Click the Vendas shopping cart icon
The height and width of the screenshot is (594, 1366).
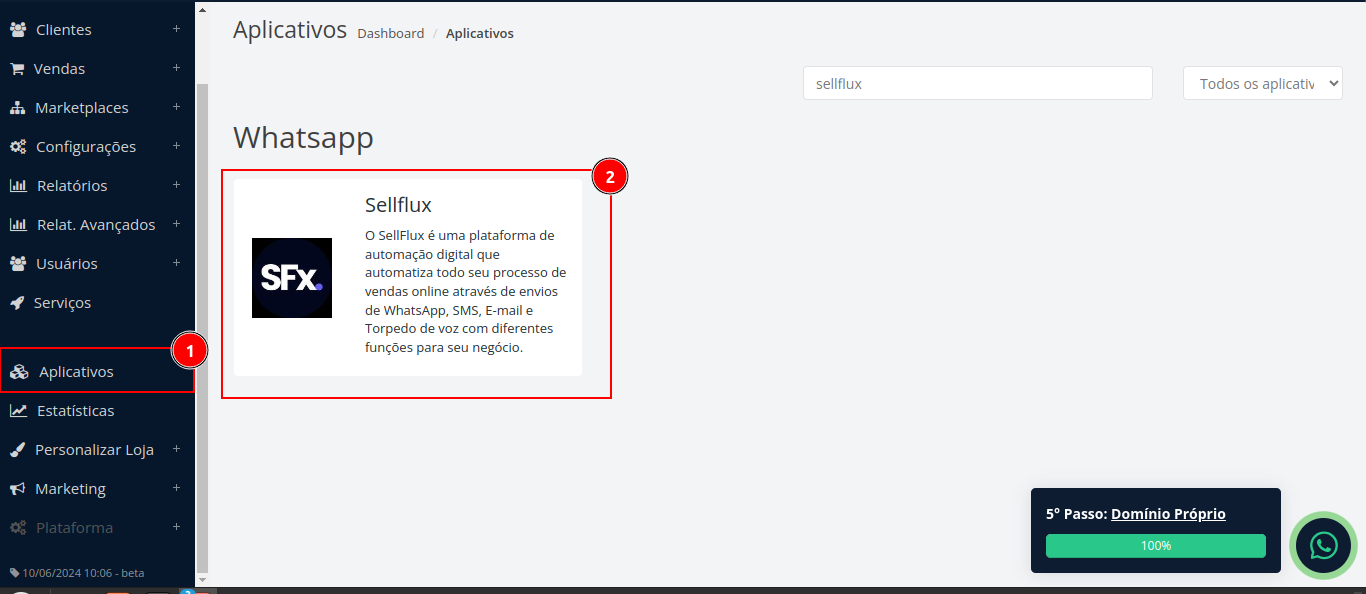17,69
